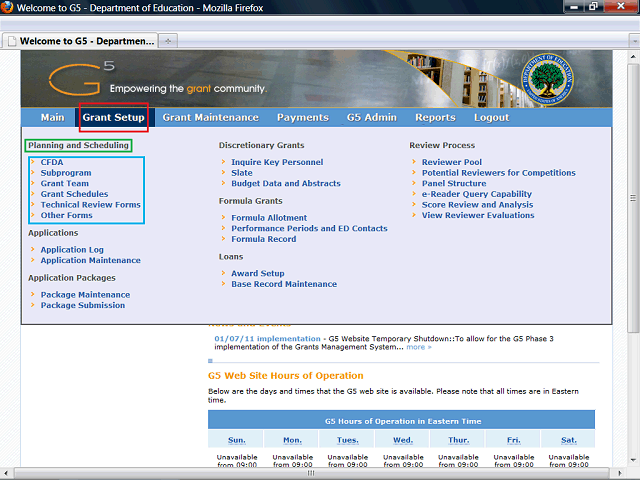
Task: Open the Payments menu
Action: [x=303, y=118]
